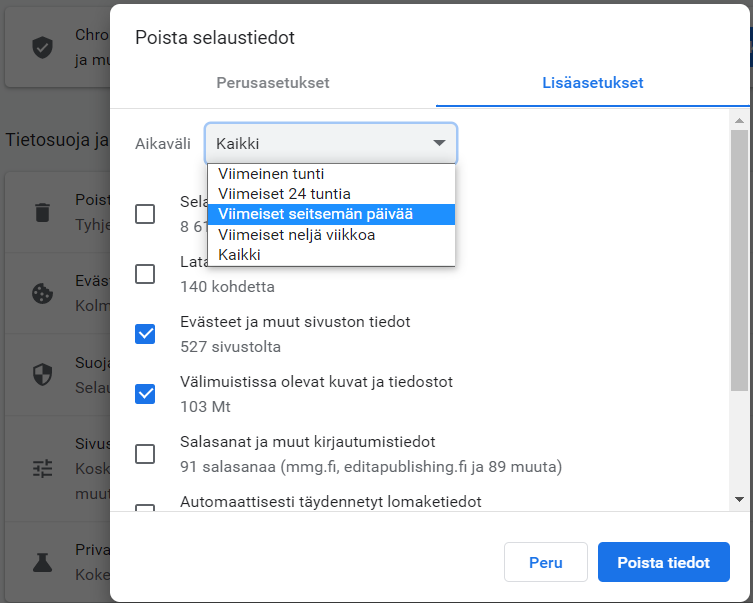The image size is (753, 603).
Task: Click the cookie icon in the settings list
Action: click(x=42, y=293)
